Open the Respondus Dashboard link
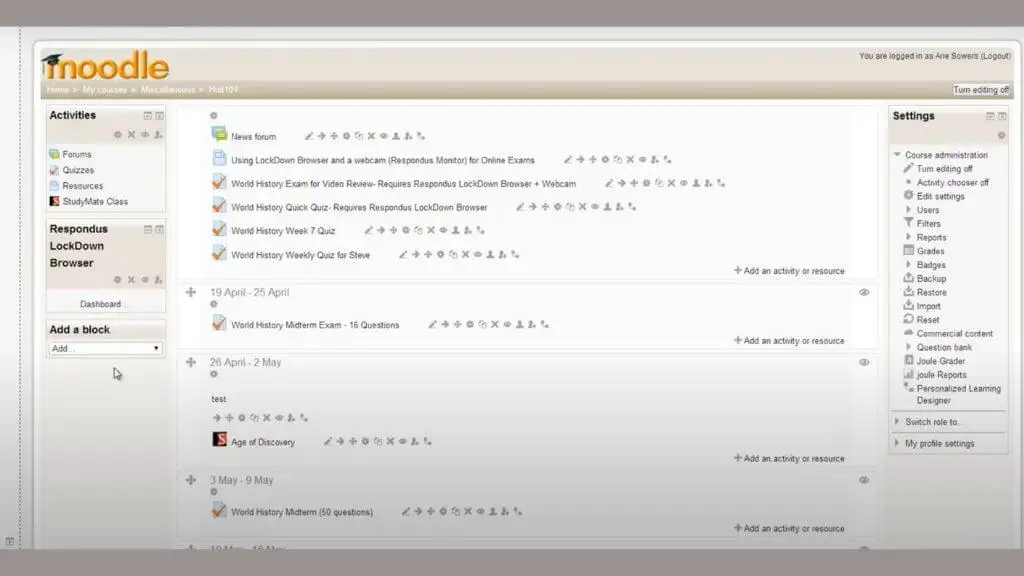 click(x=101, y=304)
